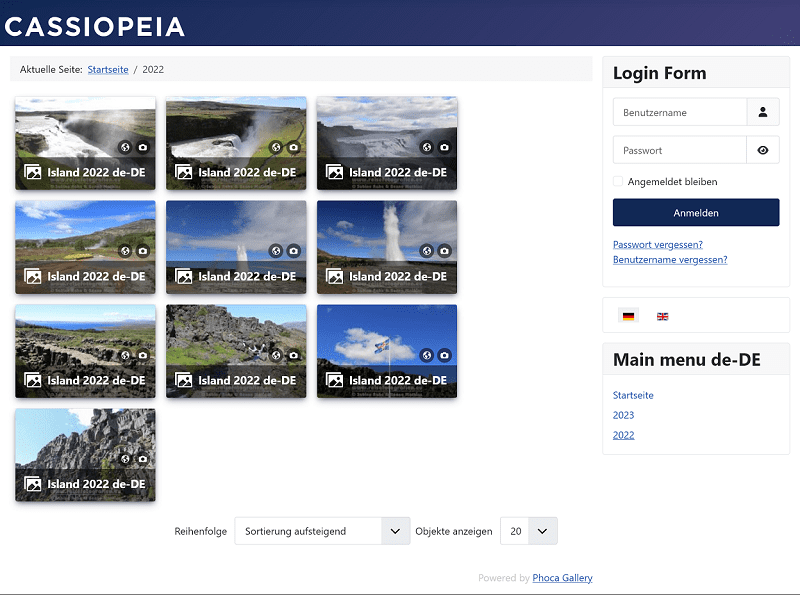This screenshot has height=595, width=800.
Task: Click into the Passwort input field
Action: pos(680,150)
